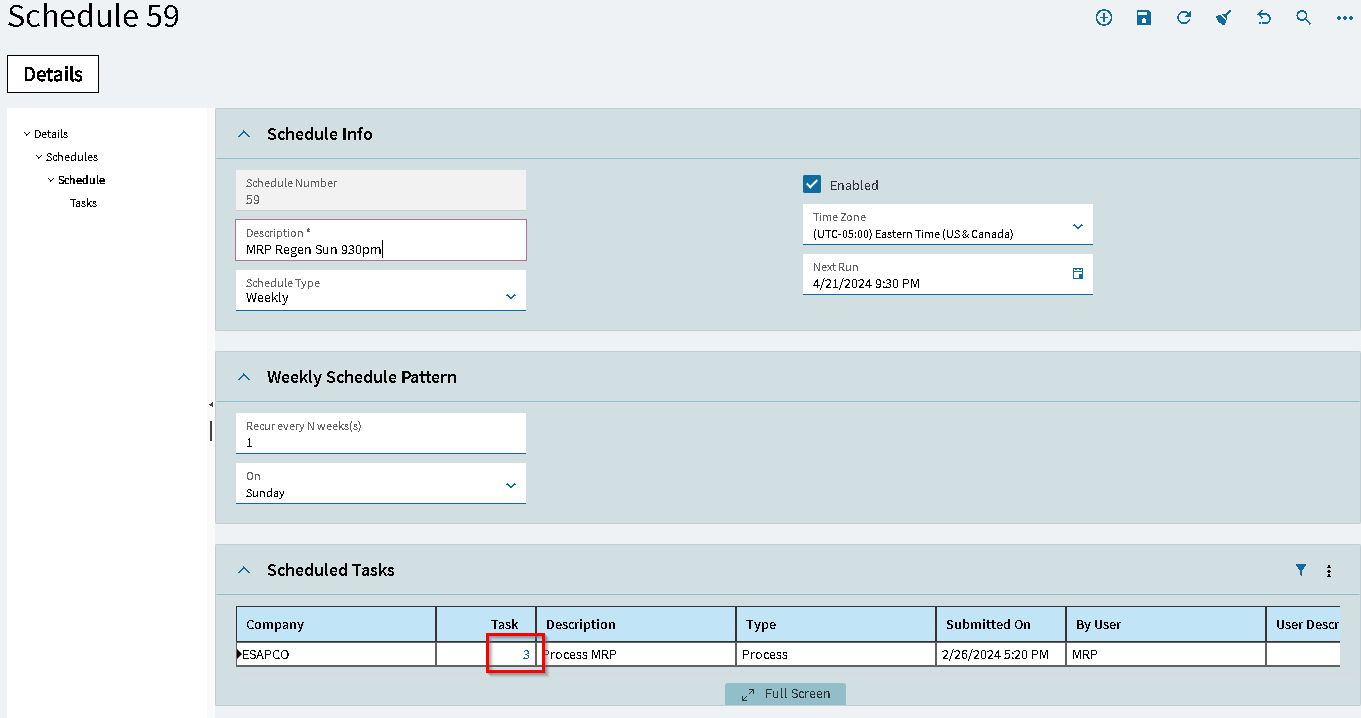This screenshot has height=718, width=1361.
Task: Click the Refresh toolbar icon
Action: 1184,17
